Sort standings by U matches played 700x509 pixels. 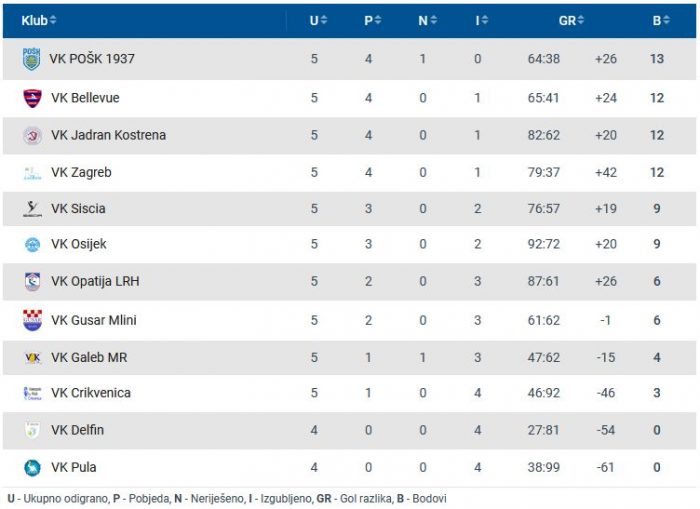[x=318, y=20]
